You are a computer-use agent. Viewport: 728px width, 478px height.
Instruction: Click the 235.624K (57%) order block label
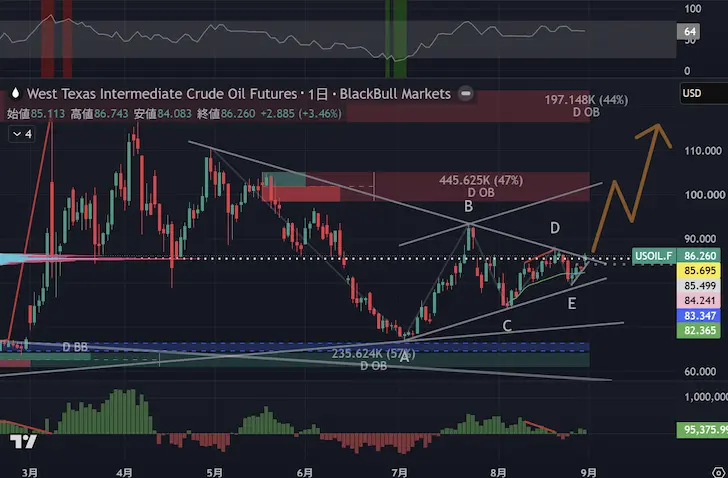(x=373, y=354)
